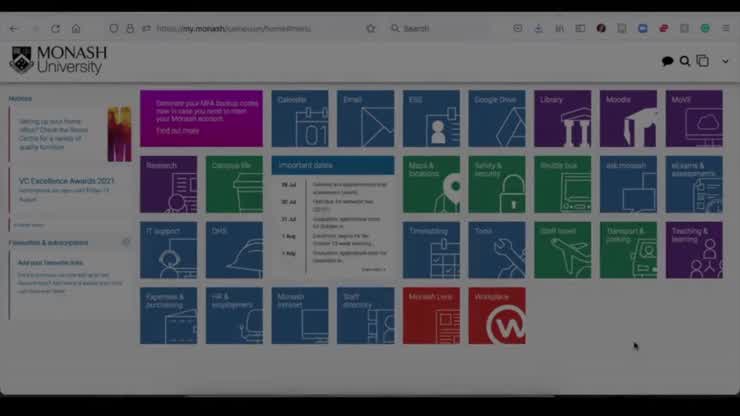This screenshot has height=416, width=740.
Task: Open the Expenses & purchasing tile
Action: [168, 315]
